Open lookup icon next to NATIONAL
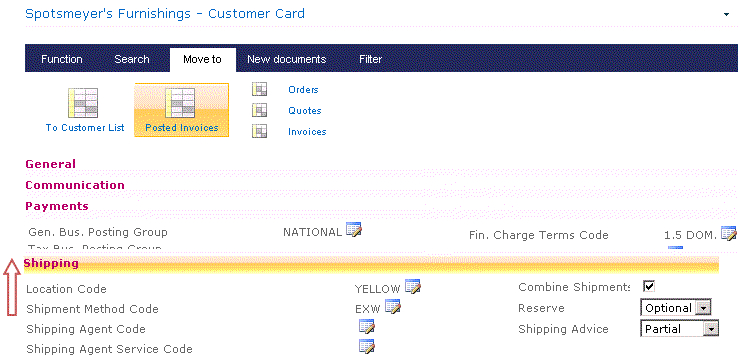 click(354, 229)
